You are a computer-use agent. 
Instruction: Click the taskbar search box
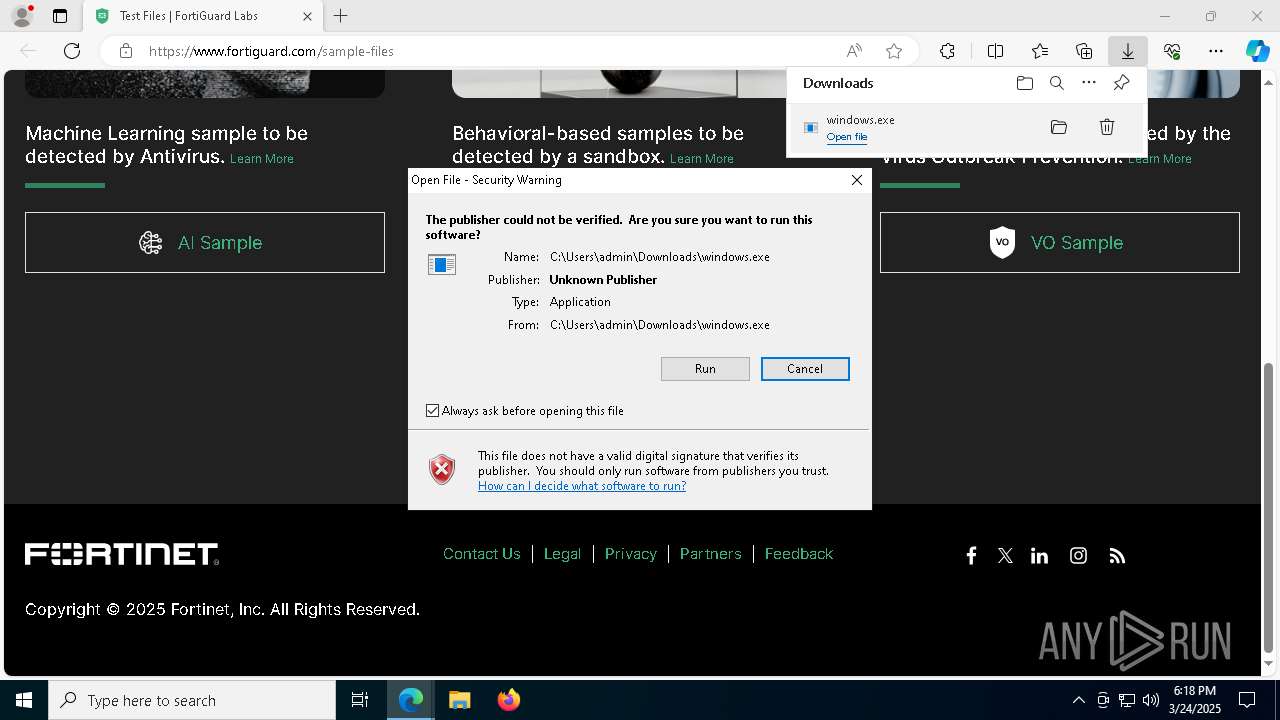pos(192,700)
